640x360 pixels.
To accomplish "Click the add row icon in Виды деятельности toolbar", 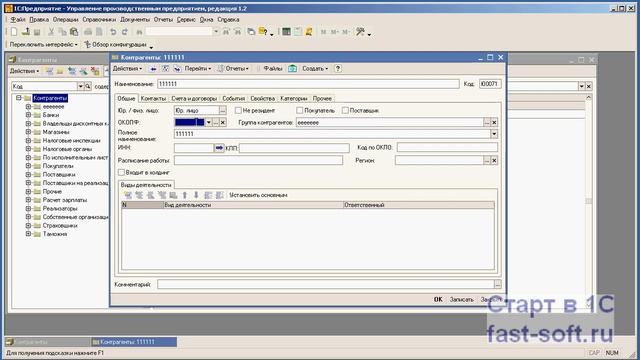I will (x=128, y=195).
